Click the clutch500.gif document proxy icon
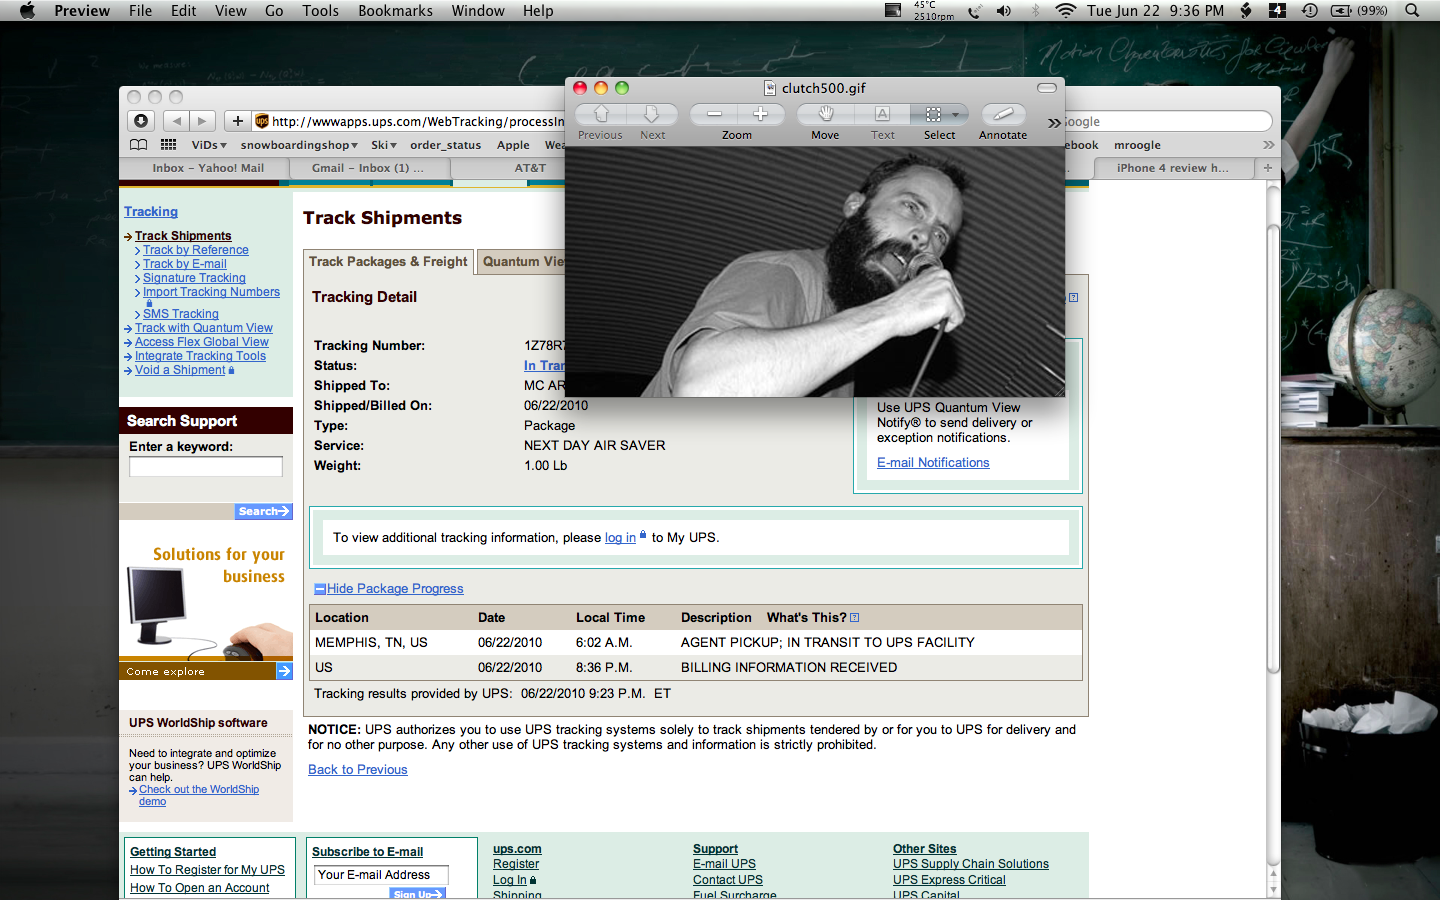The width and height of the screenshot is (1440, 900). [x=770, y=88]
